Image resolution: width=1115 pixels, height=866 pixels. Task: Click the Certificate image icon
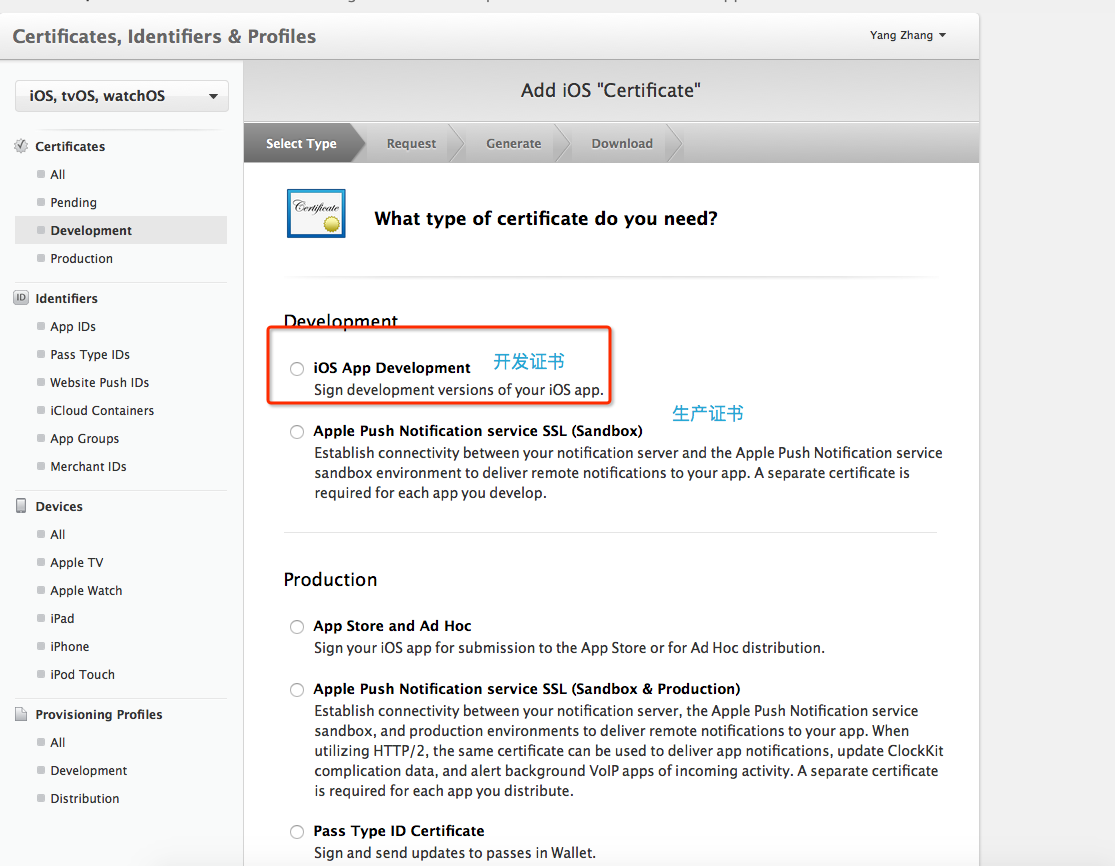316,213
